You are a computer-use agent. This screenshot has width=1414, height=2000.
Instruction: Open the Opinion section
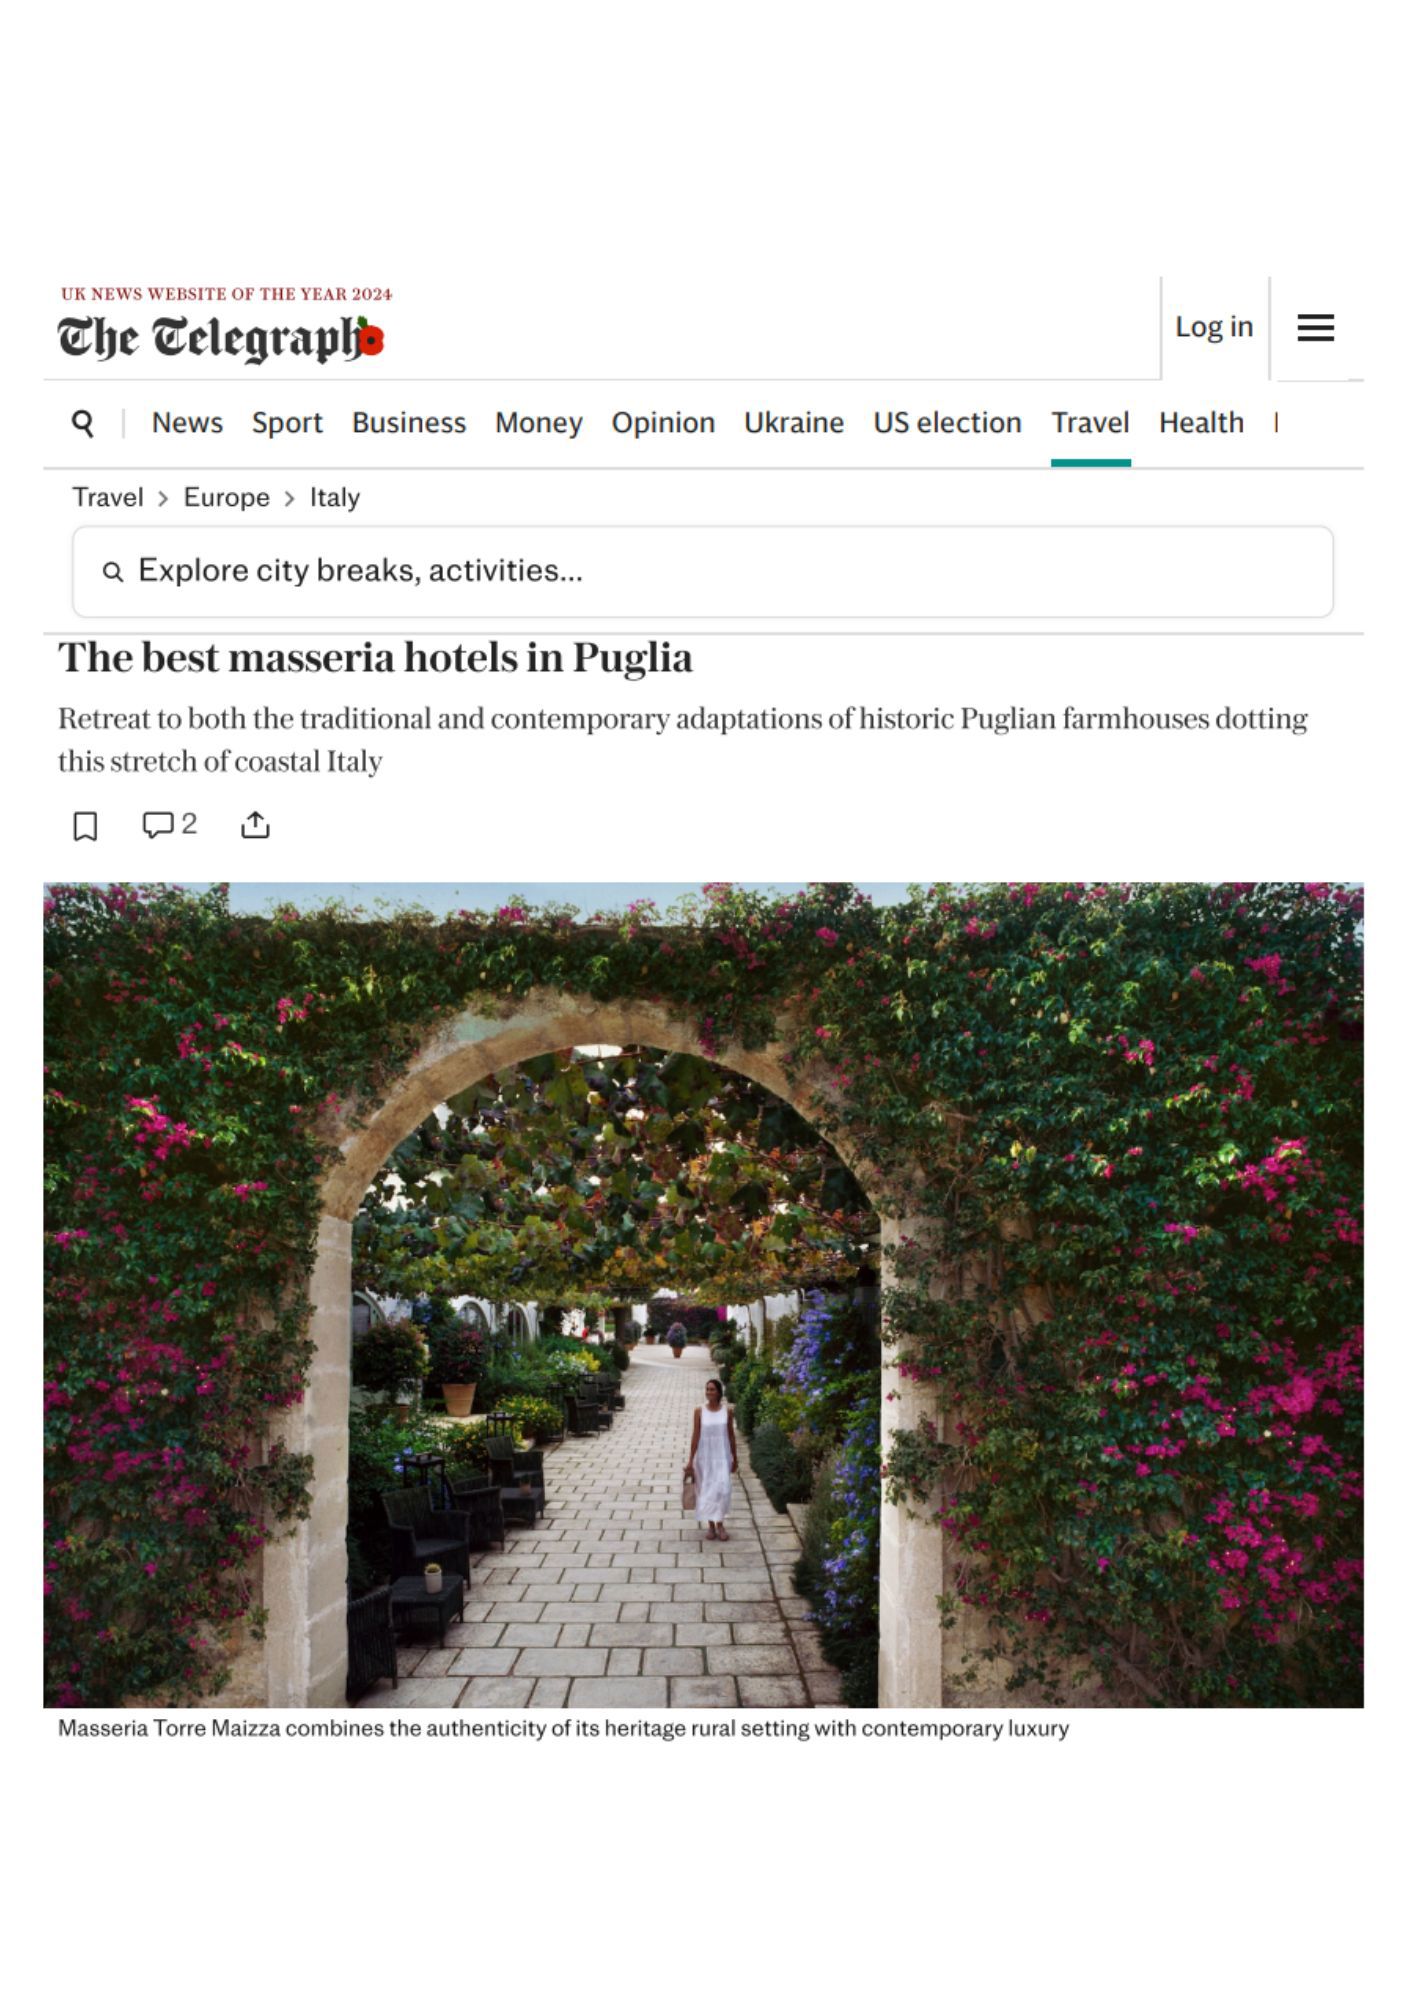coord(663,423)
